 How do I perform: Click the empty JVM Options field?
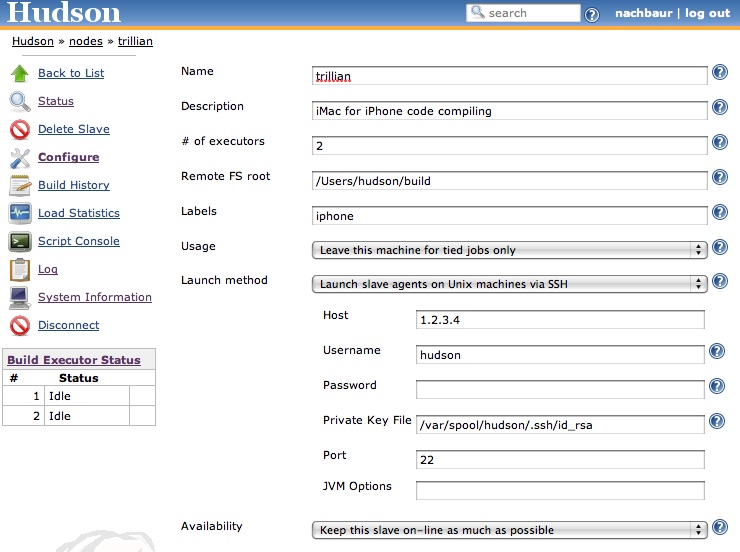tap(560, 491)
